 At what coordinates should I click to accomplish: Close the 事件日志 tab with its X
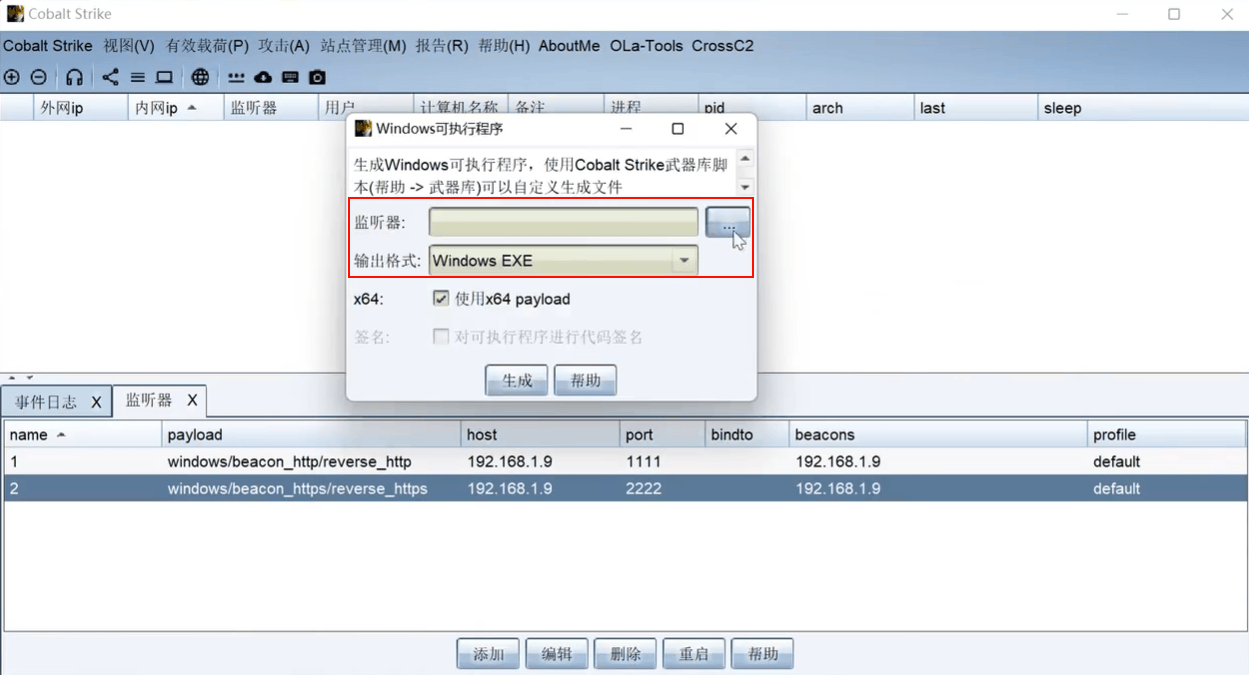coord(96,402)
